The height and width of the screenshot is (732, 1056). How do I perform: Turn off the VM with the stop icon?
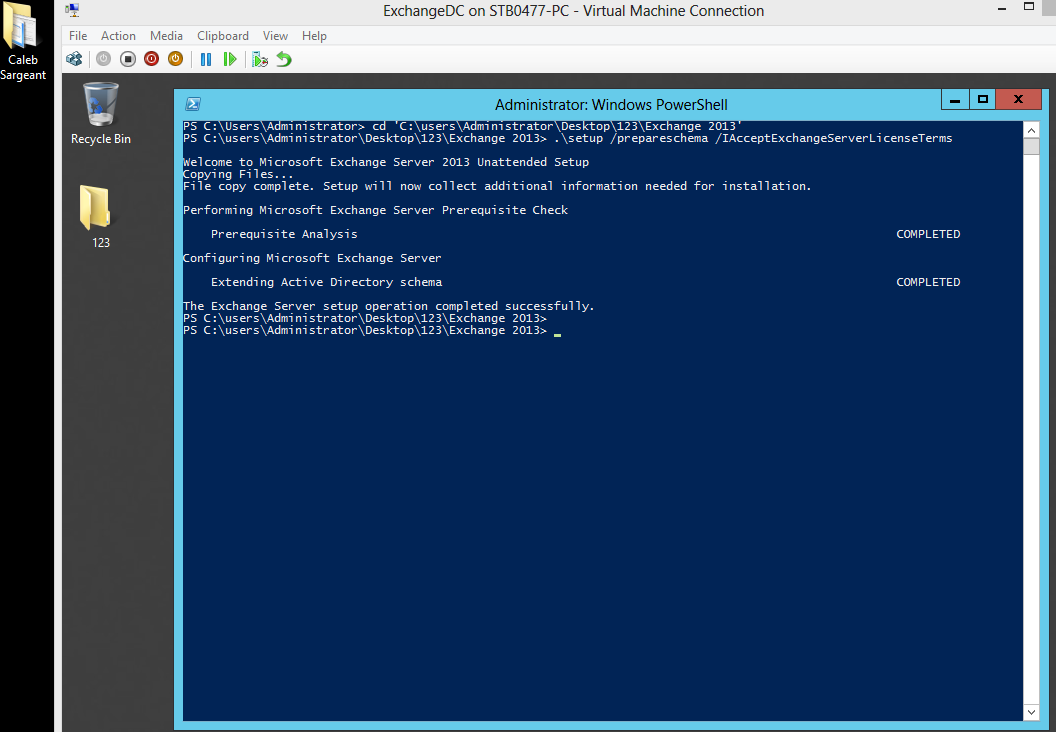(127, 59)
